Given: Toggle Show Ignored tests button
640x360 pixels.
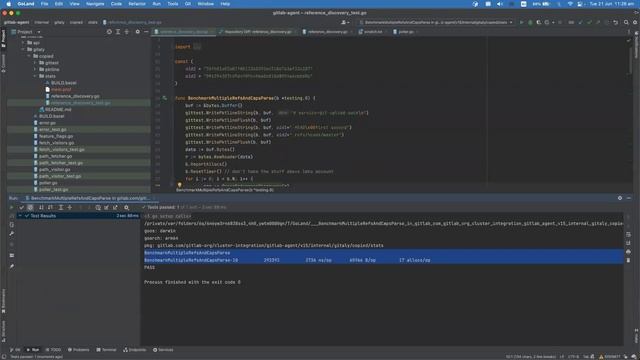Looking at the screenshot, I should click(x=30, y=207).
